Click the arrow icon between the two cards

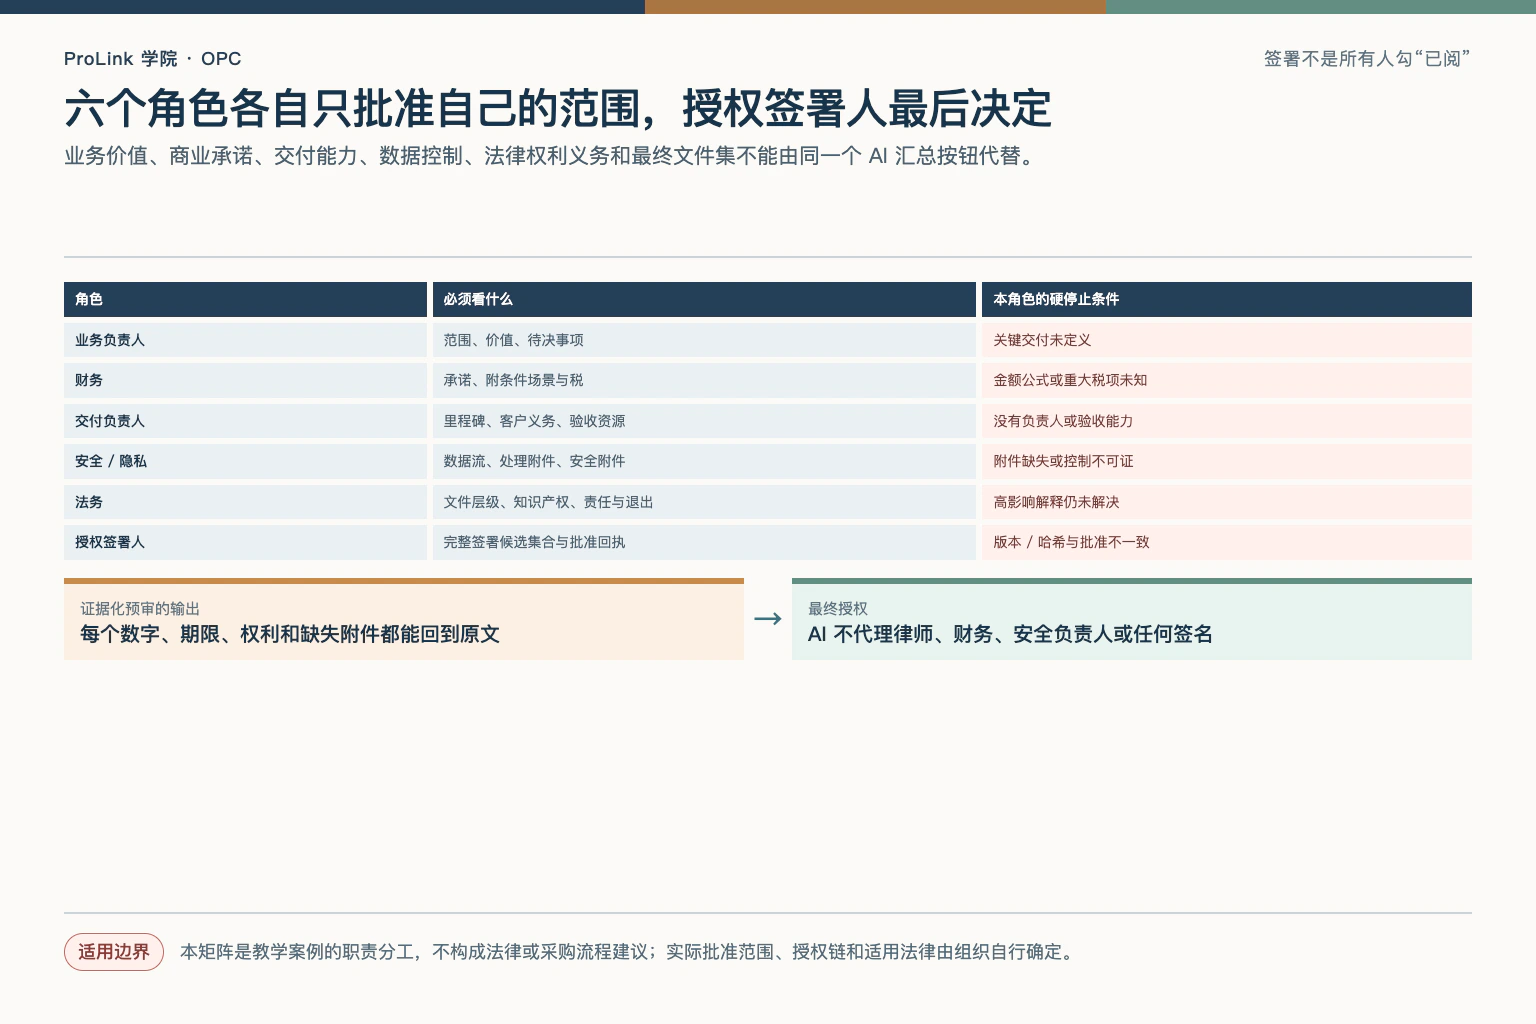(x=768, y=619)
